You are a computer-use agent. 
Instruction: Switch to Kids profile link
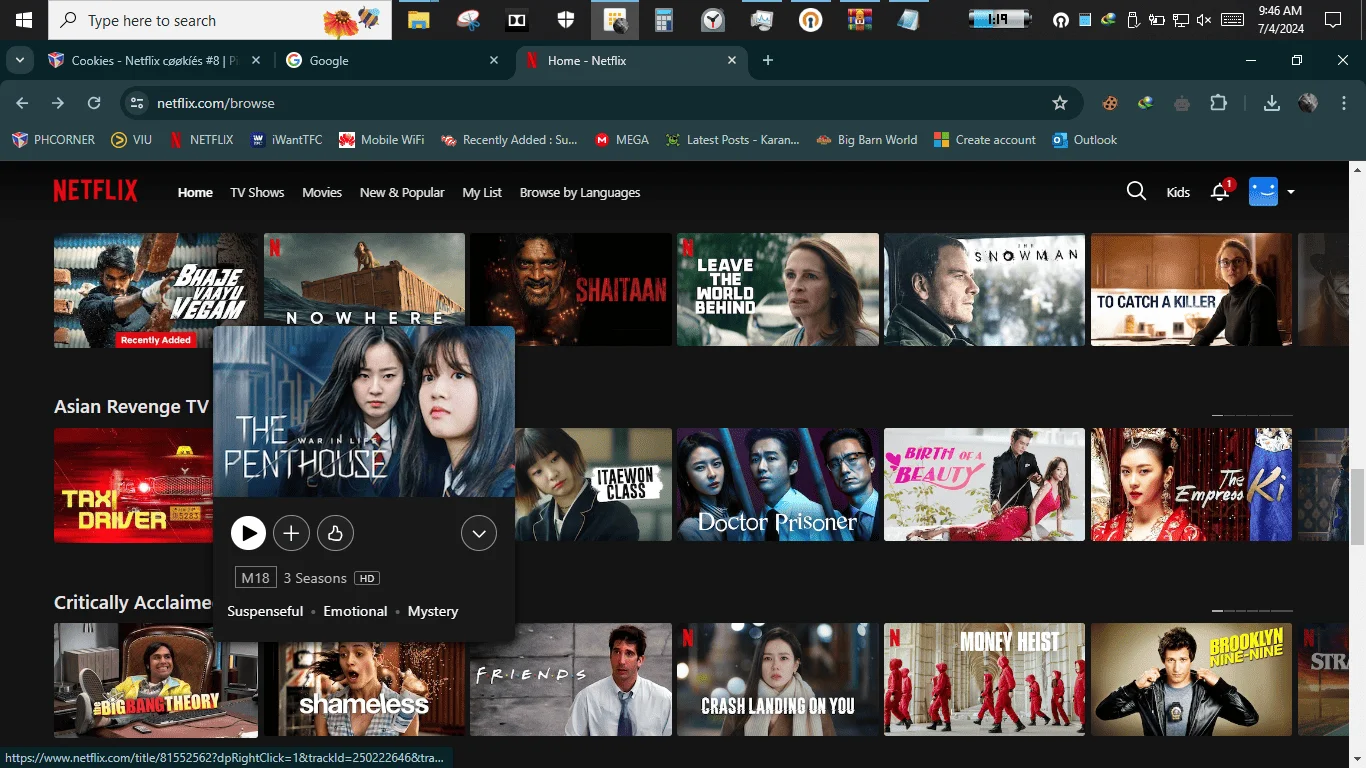[x=1178, y=192]
